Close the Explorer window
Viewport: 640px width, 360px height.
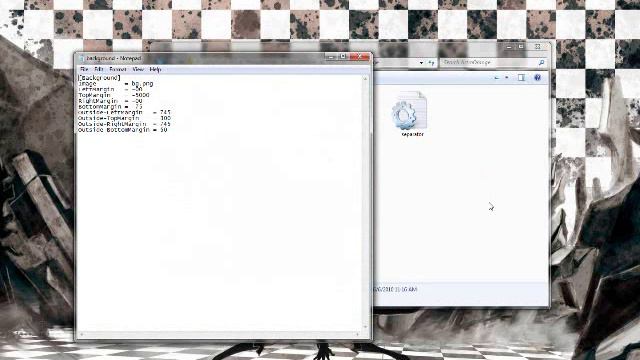pos(537,47)
